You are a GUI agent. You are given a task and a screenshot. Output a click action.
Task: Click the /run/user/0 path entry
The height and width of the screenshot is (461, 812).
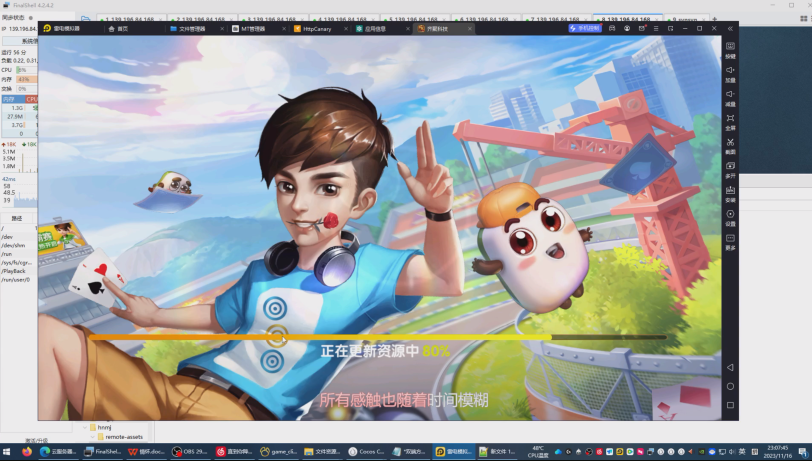[16, 280]
